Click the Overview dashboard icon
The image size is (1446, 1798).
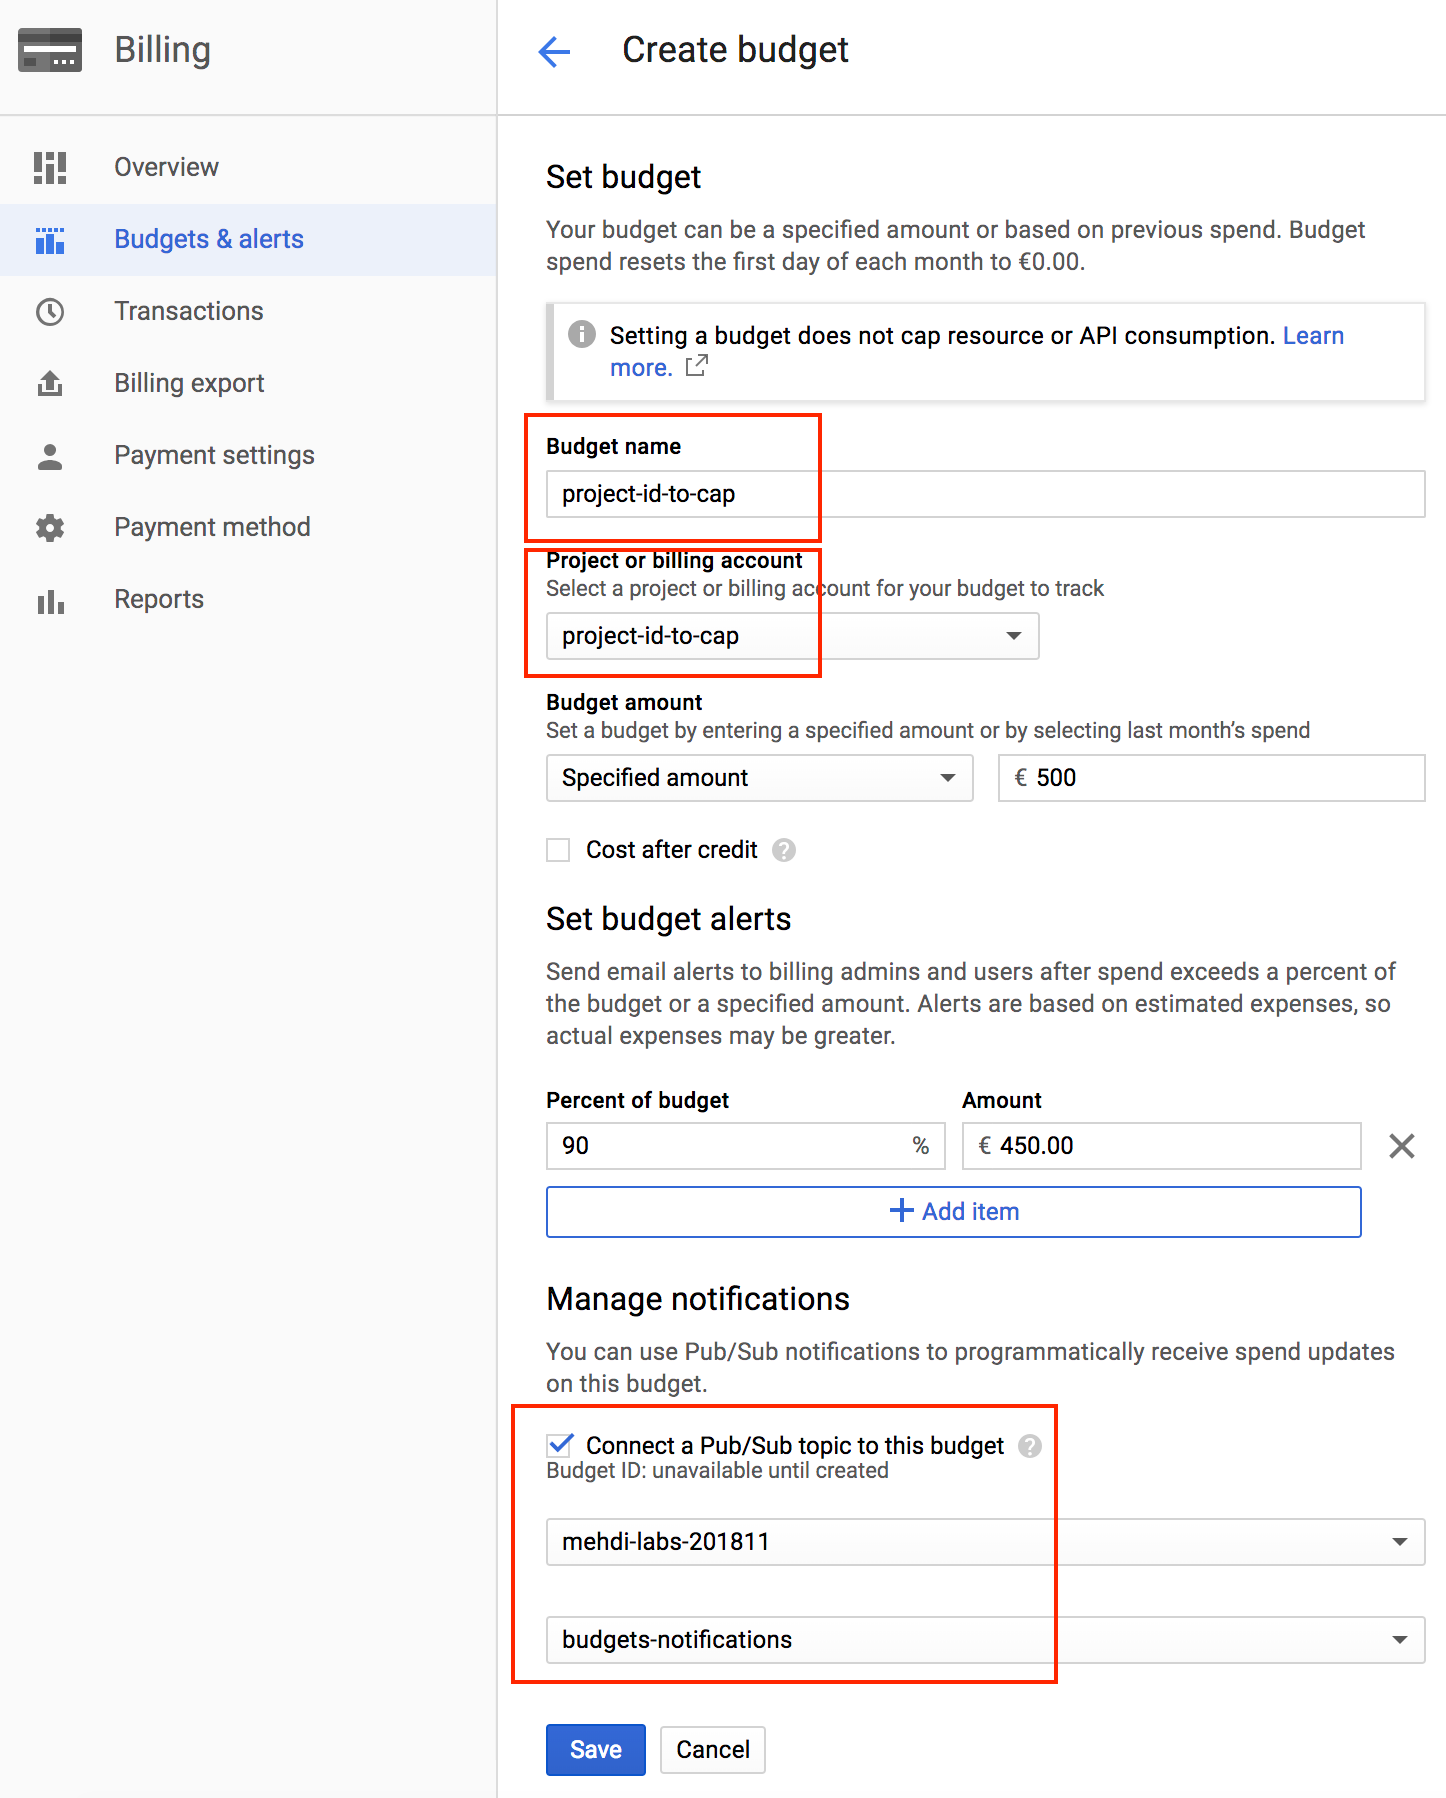[50, 168]
